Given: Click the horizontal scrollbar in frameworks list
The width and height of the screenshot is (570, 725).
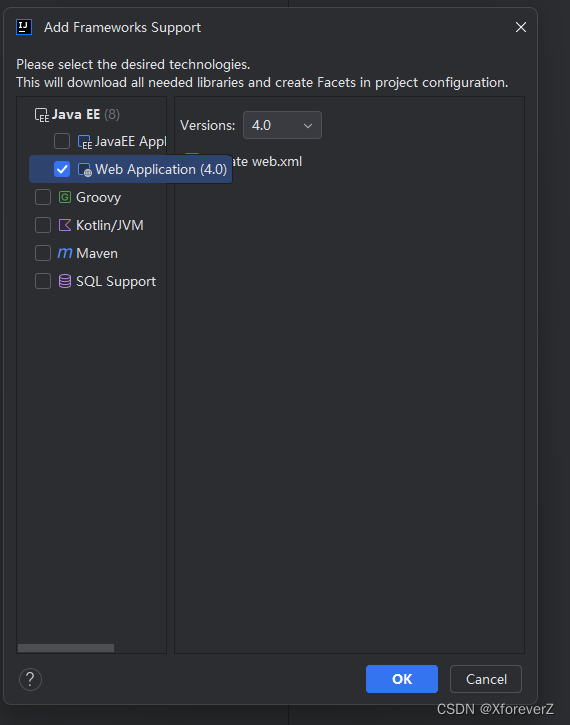Looking at the screenshot, I should [66, 648].
